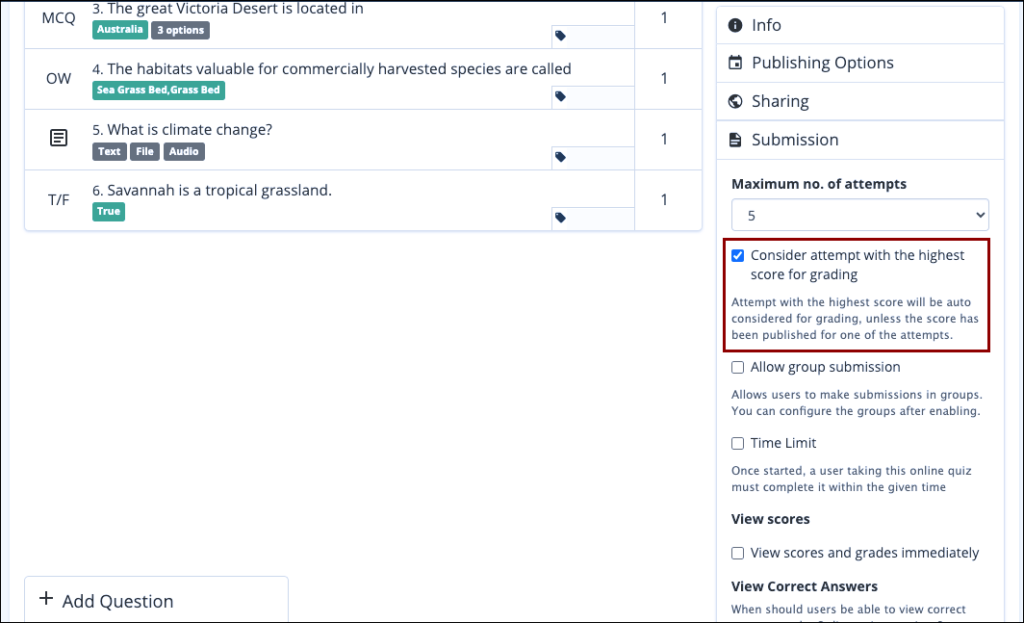Uncheck Consider attempt with the highest score
The width and height of the screenshot is (1024, 623).
[738, 256]
